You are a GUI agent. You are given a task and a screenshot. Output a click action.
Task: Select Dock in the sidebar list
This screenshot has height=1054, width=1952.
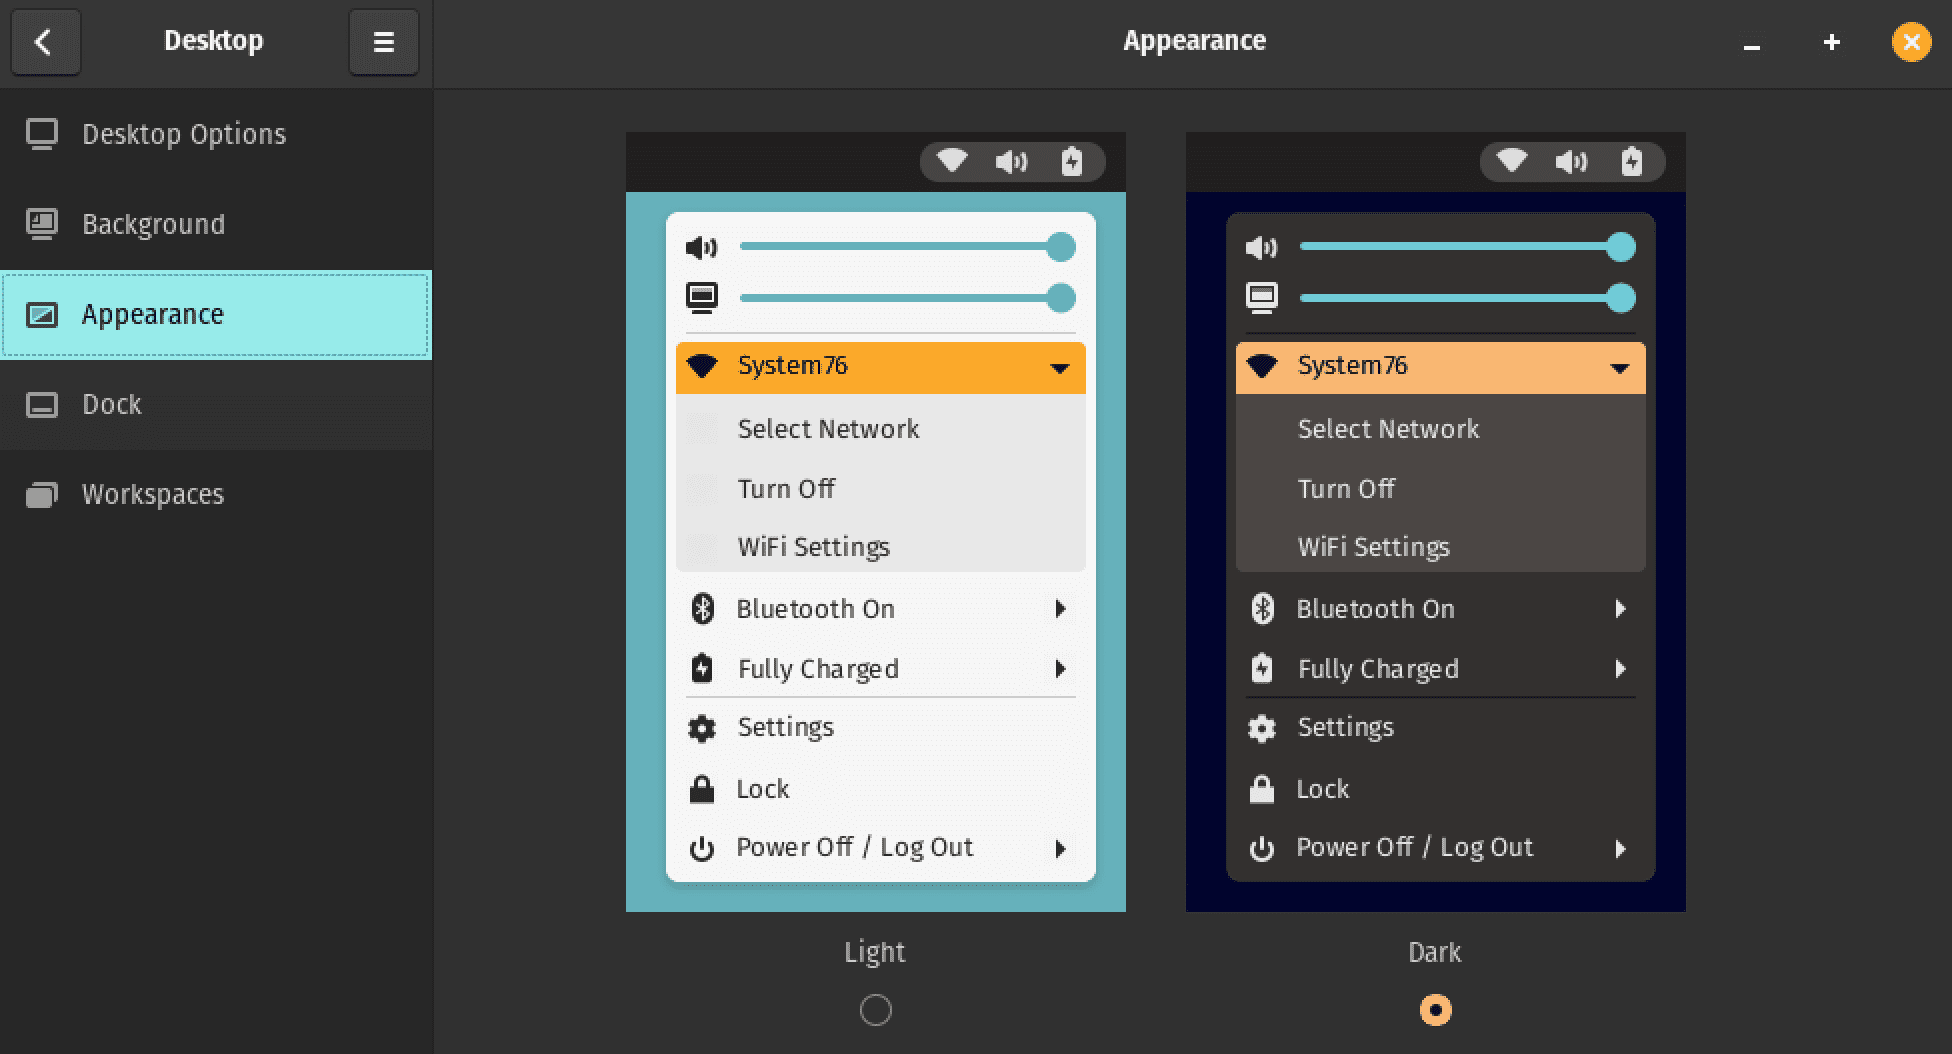tap(110, 404)
